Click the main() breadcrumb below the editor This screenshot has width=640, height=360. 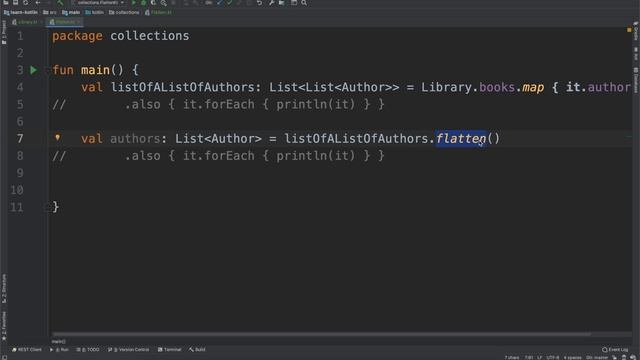pos(58,341)
